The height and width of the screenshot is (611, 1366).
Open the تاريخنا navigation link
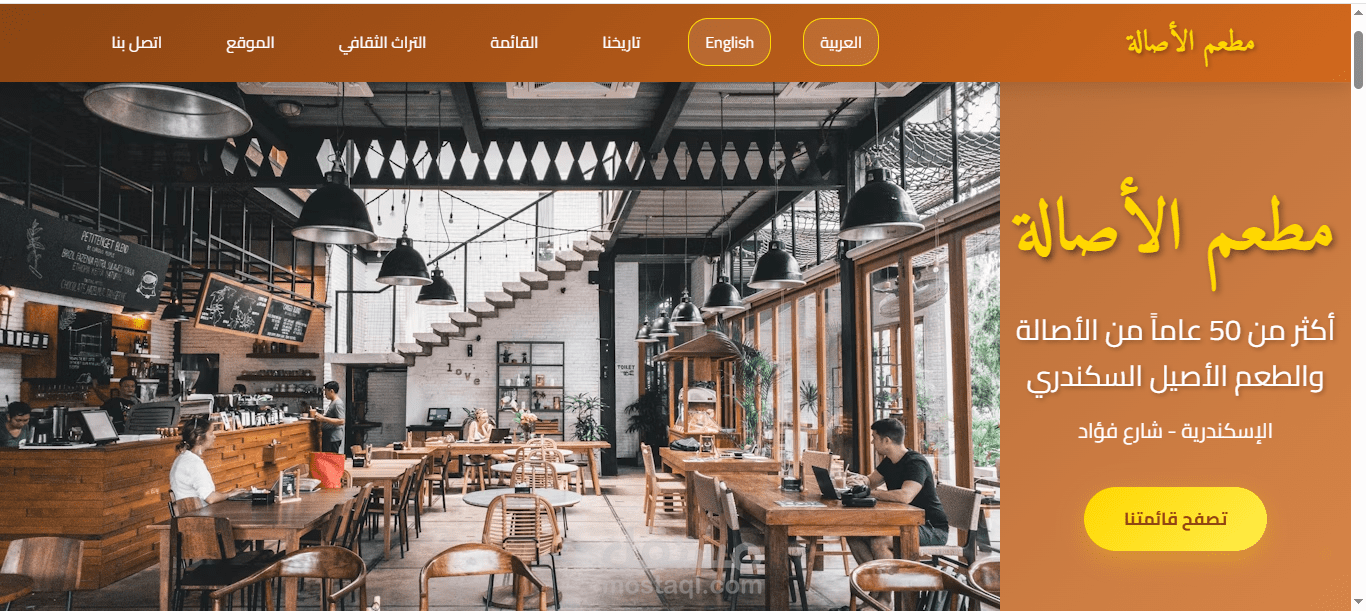click(621, 43)
